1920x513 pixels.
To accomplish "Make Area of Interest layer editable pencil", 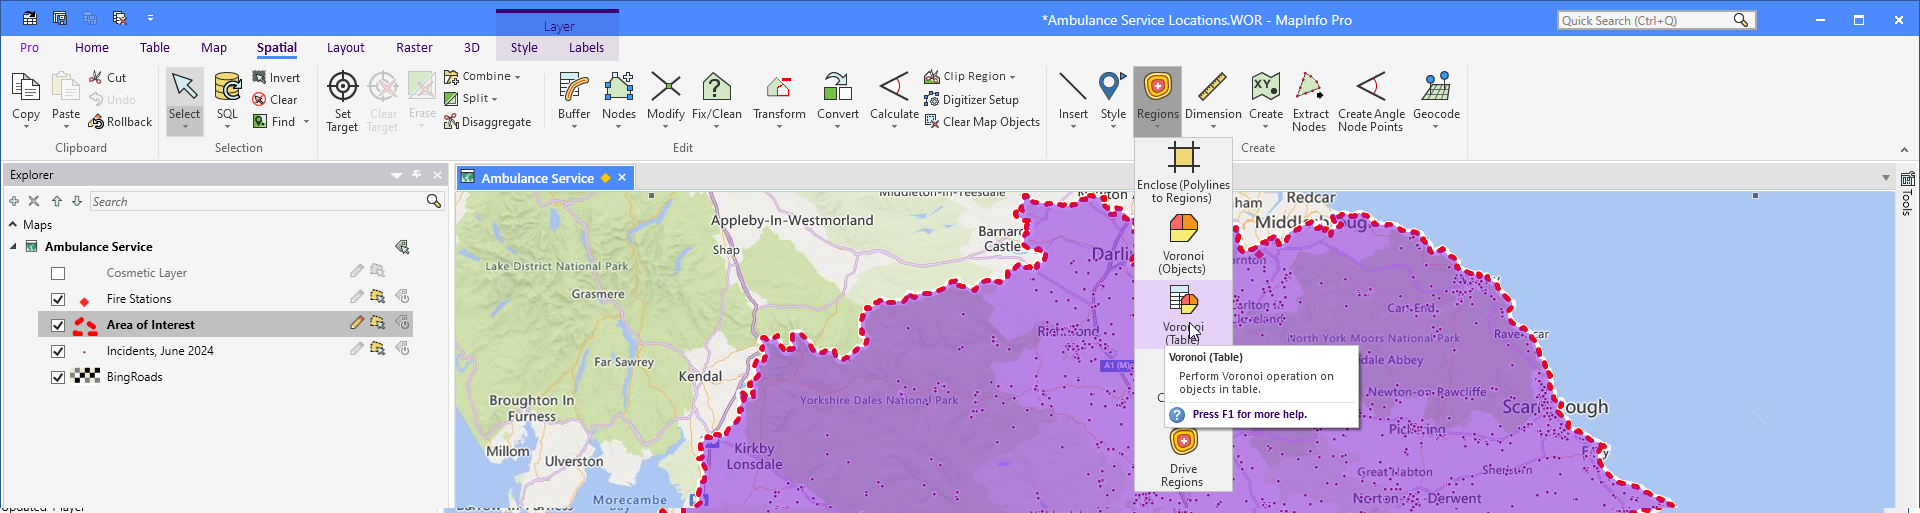I will [x=356, y=323].
